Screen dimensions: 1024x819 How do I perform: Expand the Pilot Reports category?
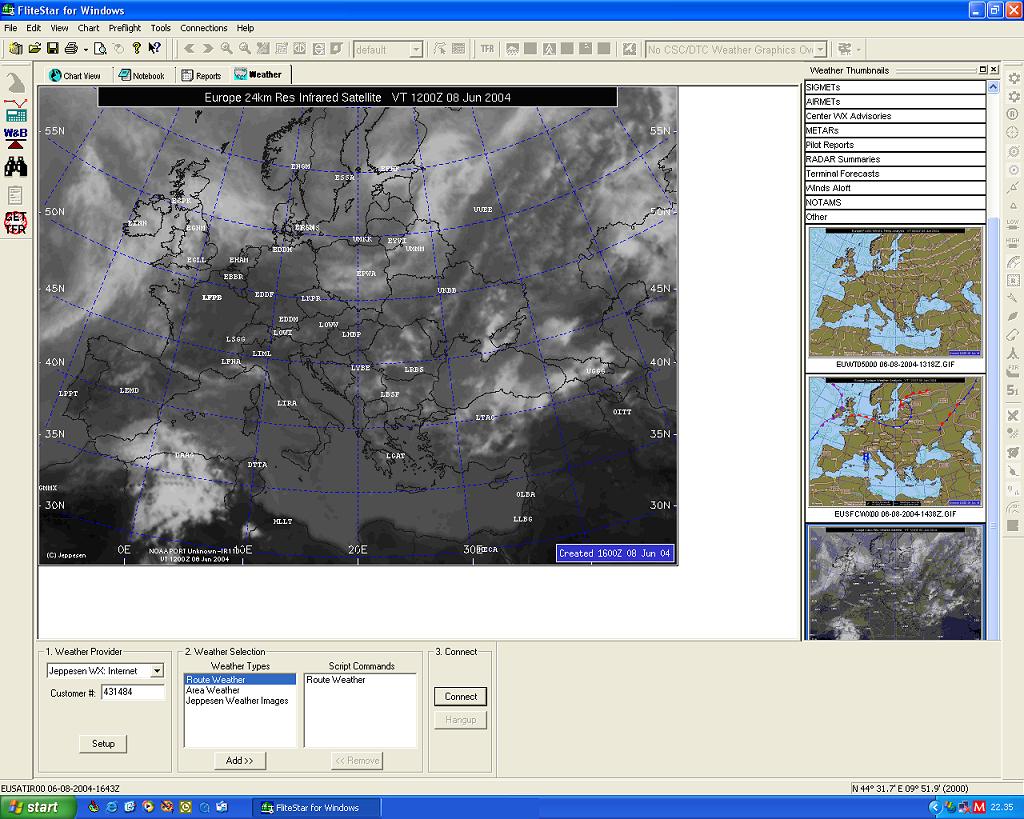895,145
